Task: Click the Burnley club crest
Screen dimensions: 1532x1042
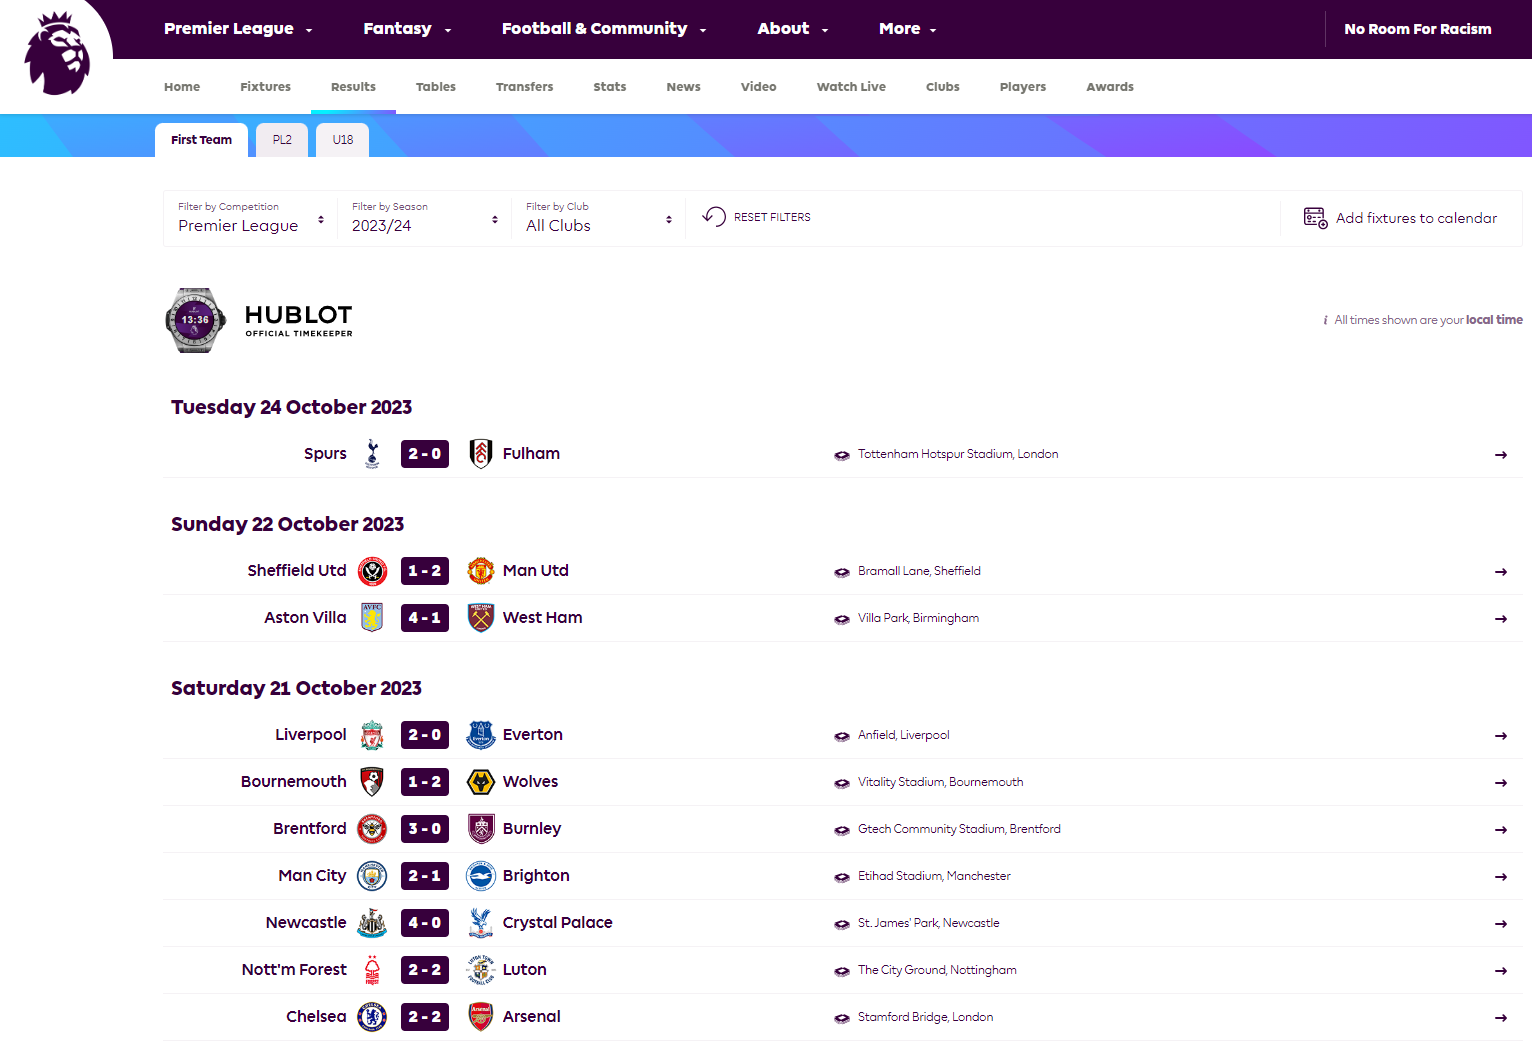Action: (x=481, y=829)
